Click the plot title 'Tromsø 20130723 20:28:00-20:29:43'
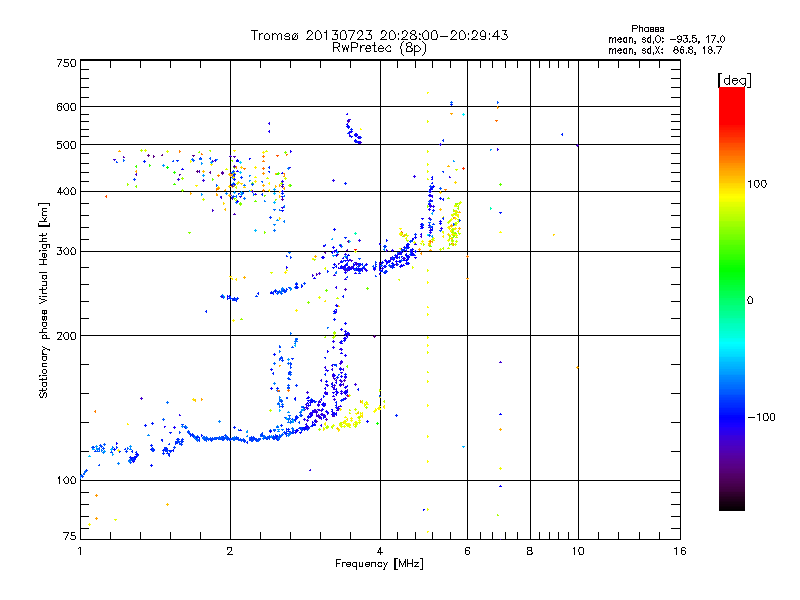The image size is (800, 600). tap(379, 35)
